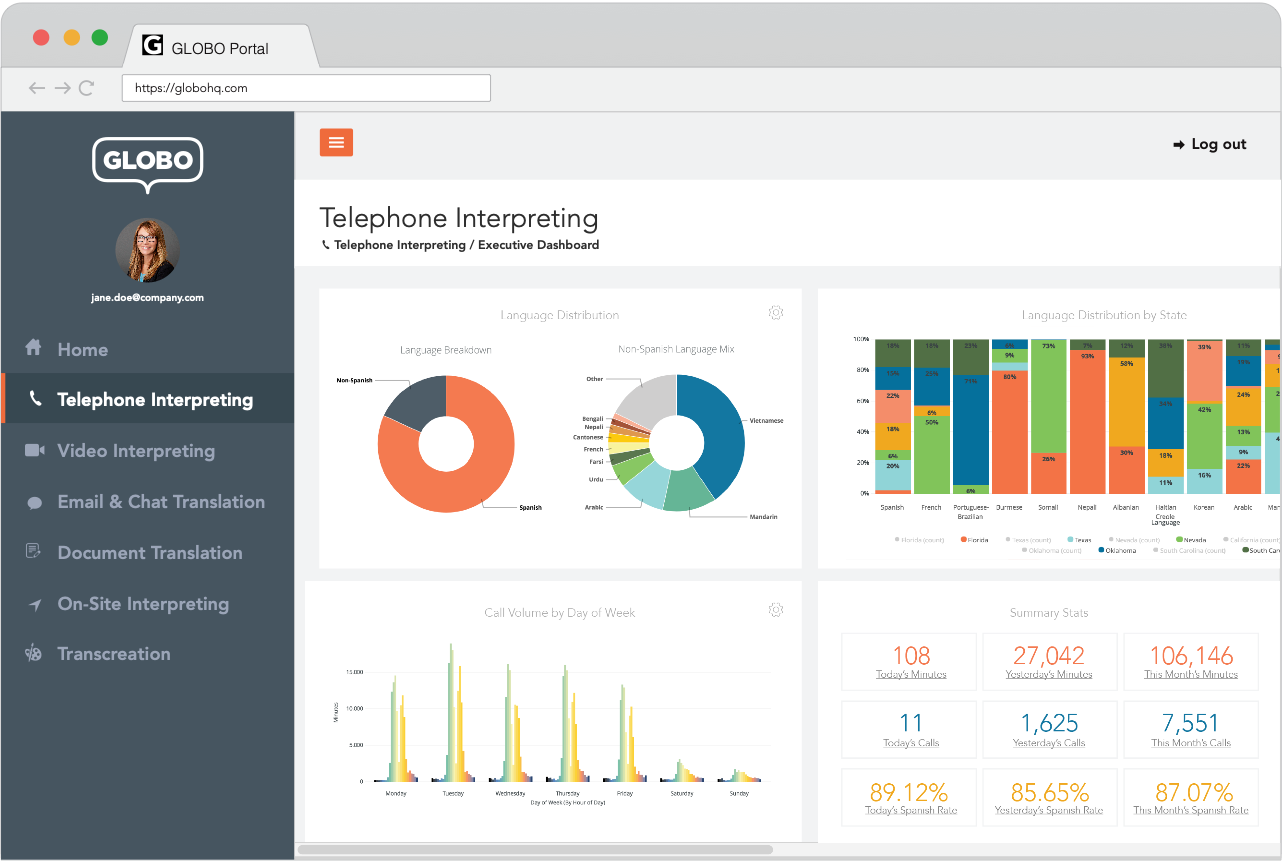Viewport: 1282px width, 861px height.
Task: Click the orange hamburger menu button
Action: click(336, 143)
